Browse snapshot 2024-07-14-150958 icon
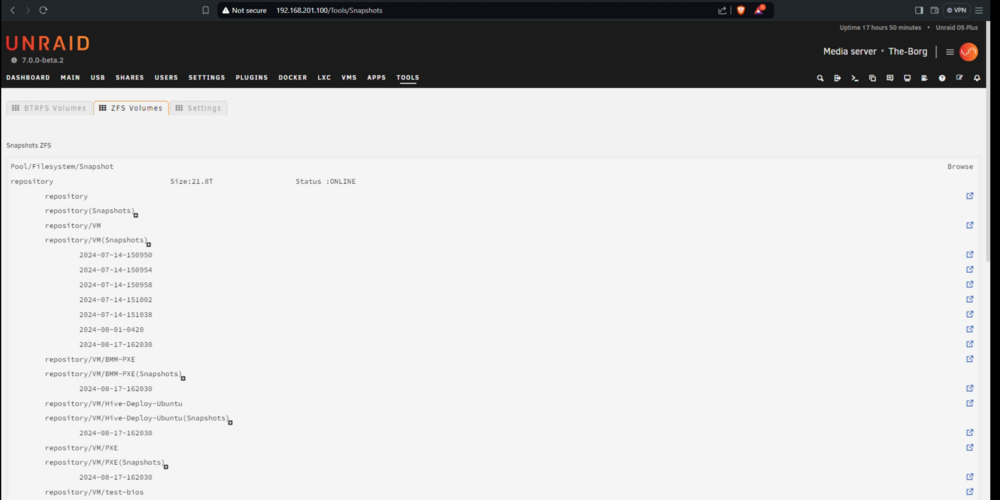Screen dimensions: 1000x500 pyautogui.click(x=970, y=284)
